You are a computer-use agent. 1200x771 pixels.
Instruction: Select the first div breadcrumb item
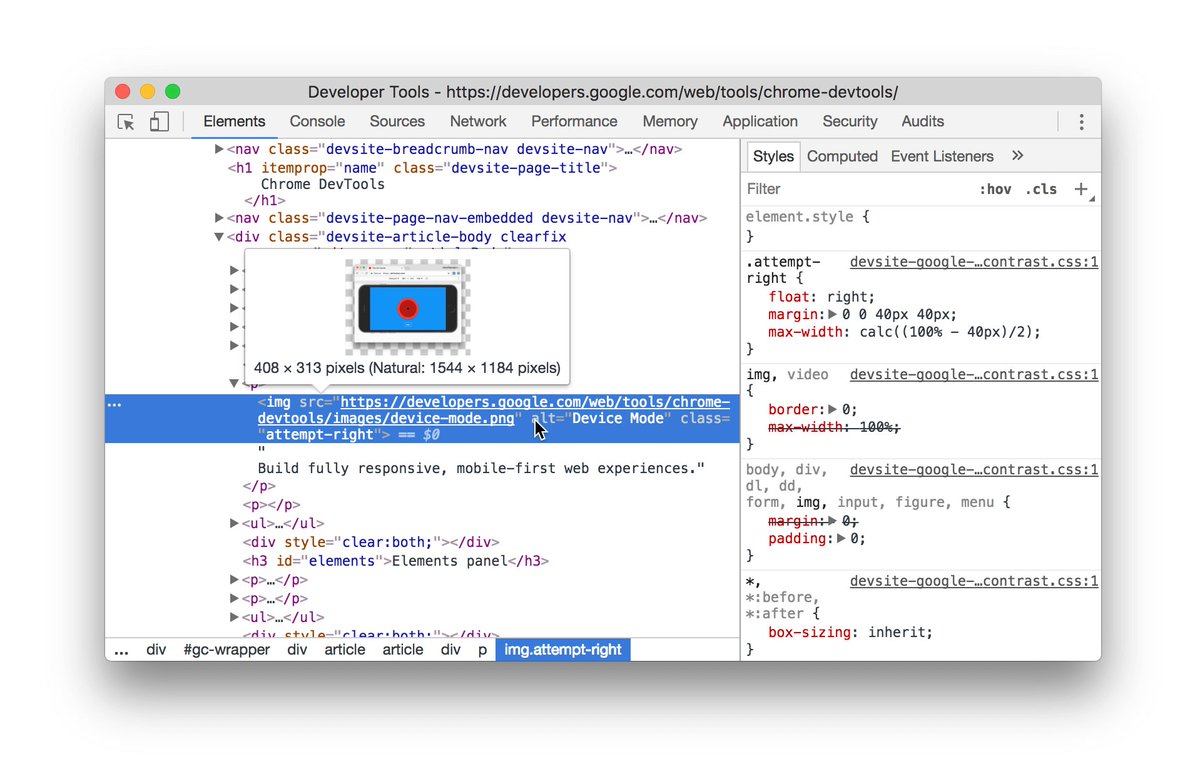tap(156, 650)
